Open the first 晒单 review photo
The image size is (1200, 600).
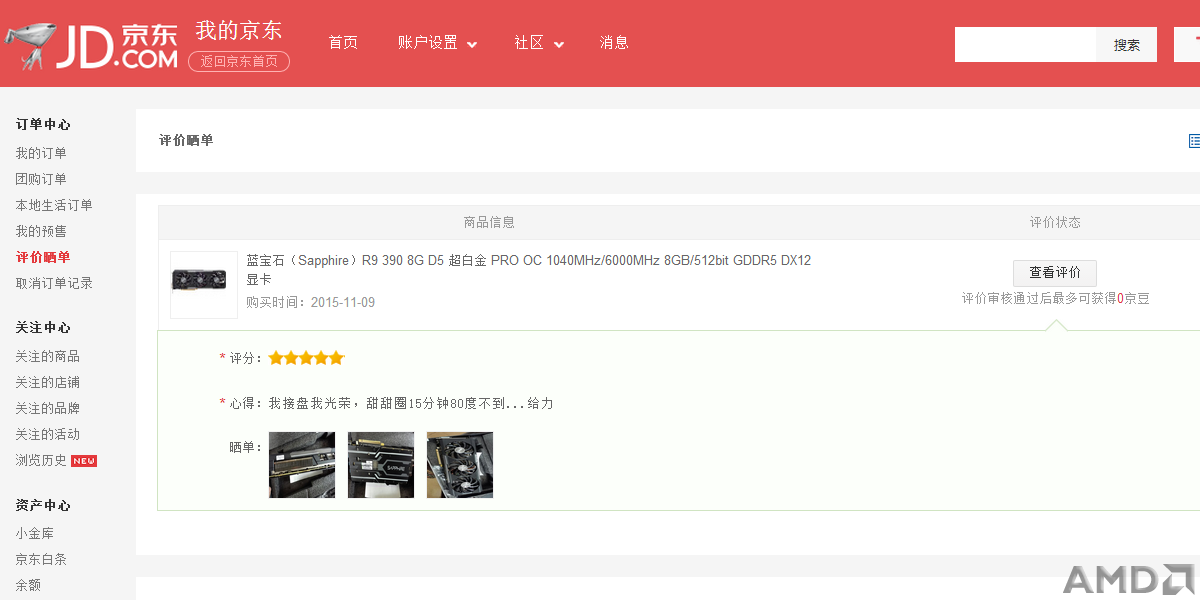point(302,465)
